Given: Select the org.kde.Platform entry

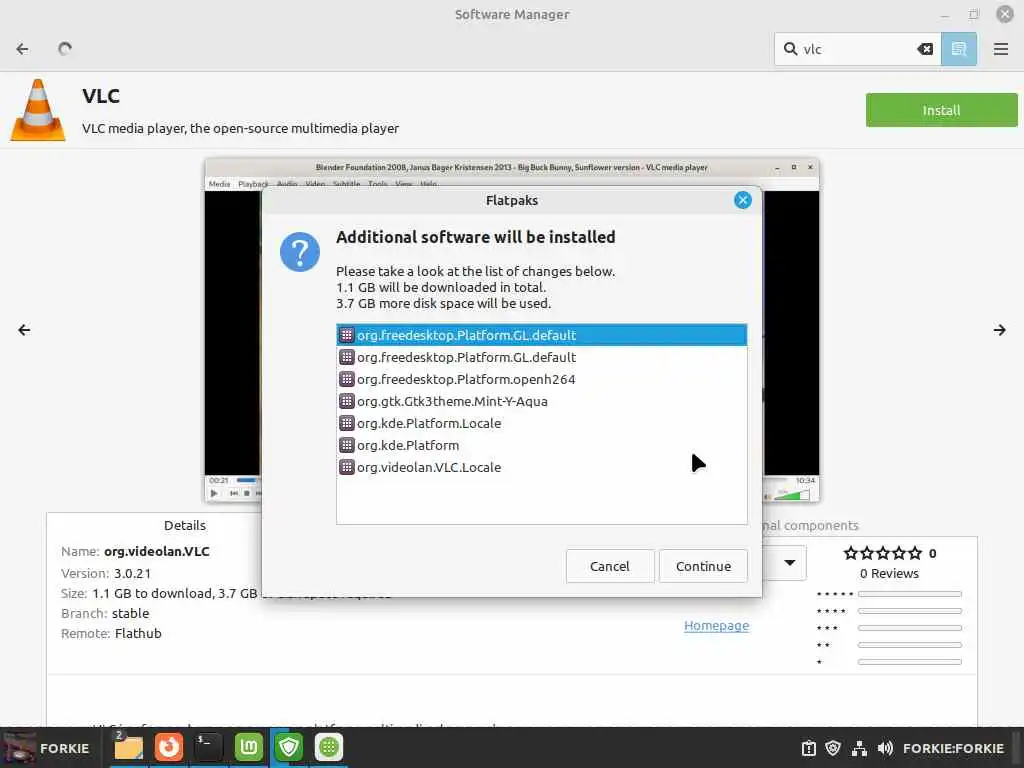Looking at the screenshot, I should (541, 445).
